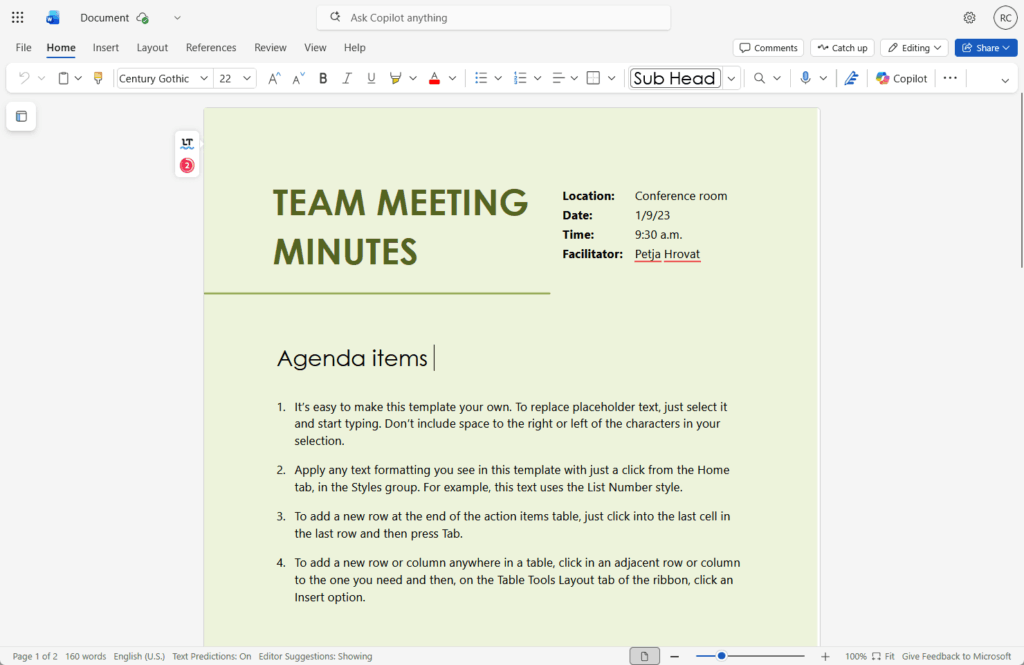
Task: Switch to the Insert tab
Action: point(106,48)
